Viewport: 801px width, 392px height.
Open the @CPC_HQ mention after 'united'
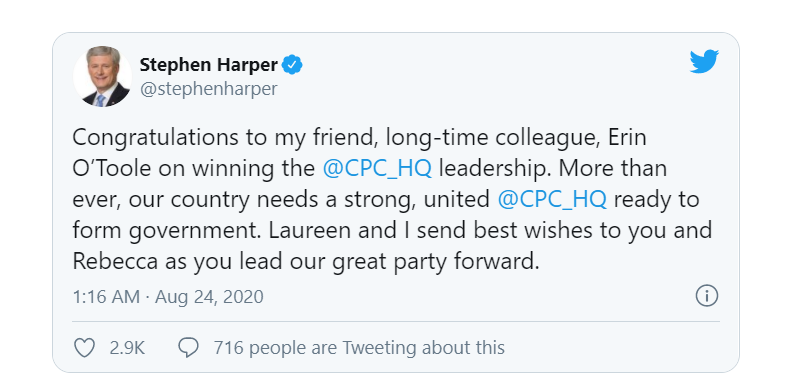(552, 200)
